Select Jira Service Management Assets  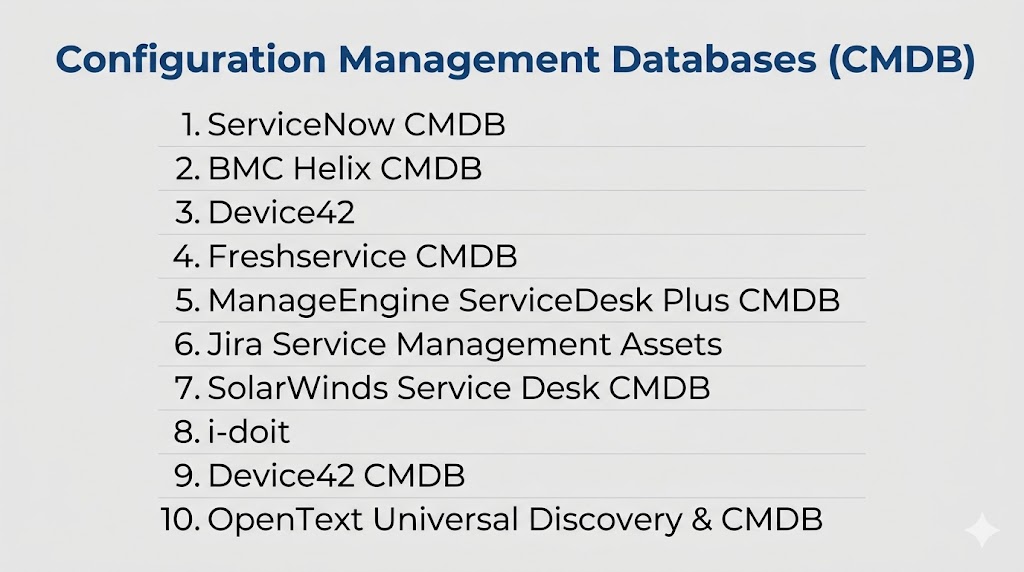pyautogui.click(x=464, y=344)
